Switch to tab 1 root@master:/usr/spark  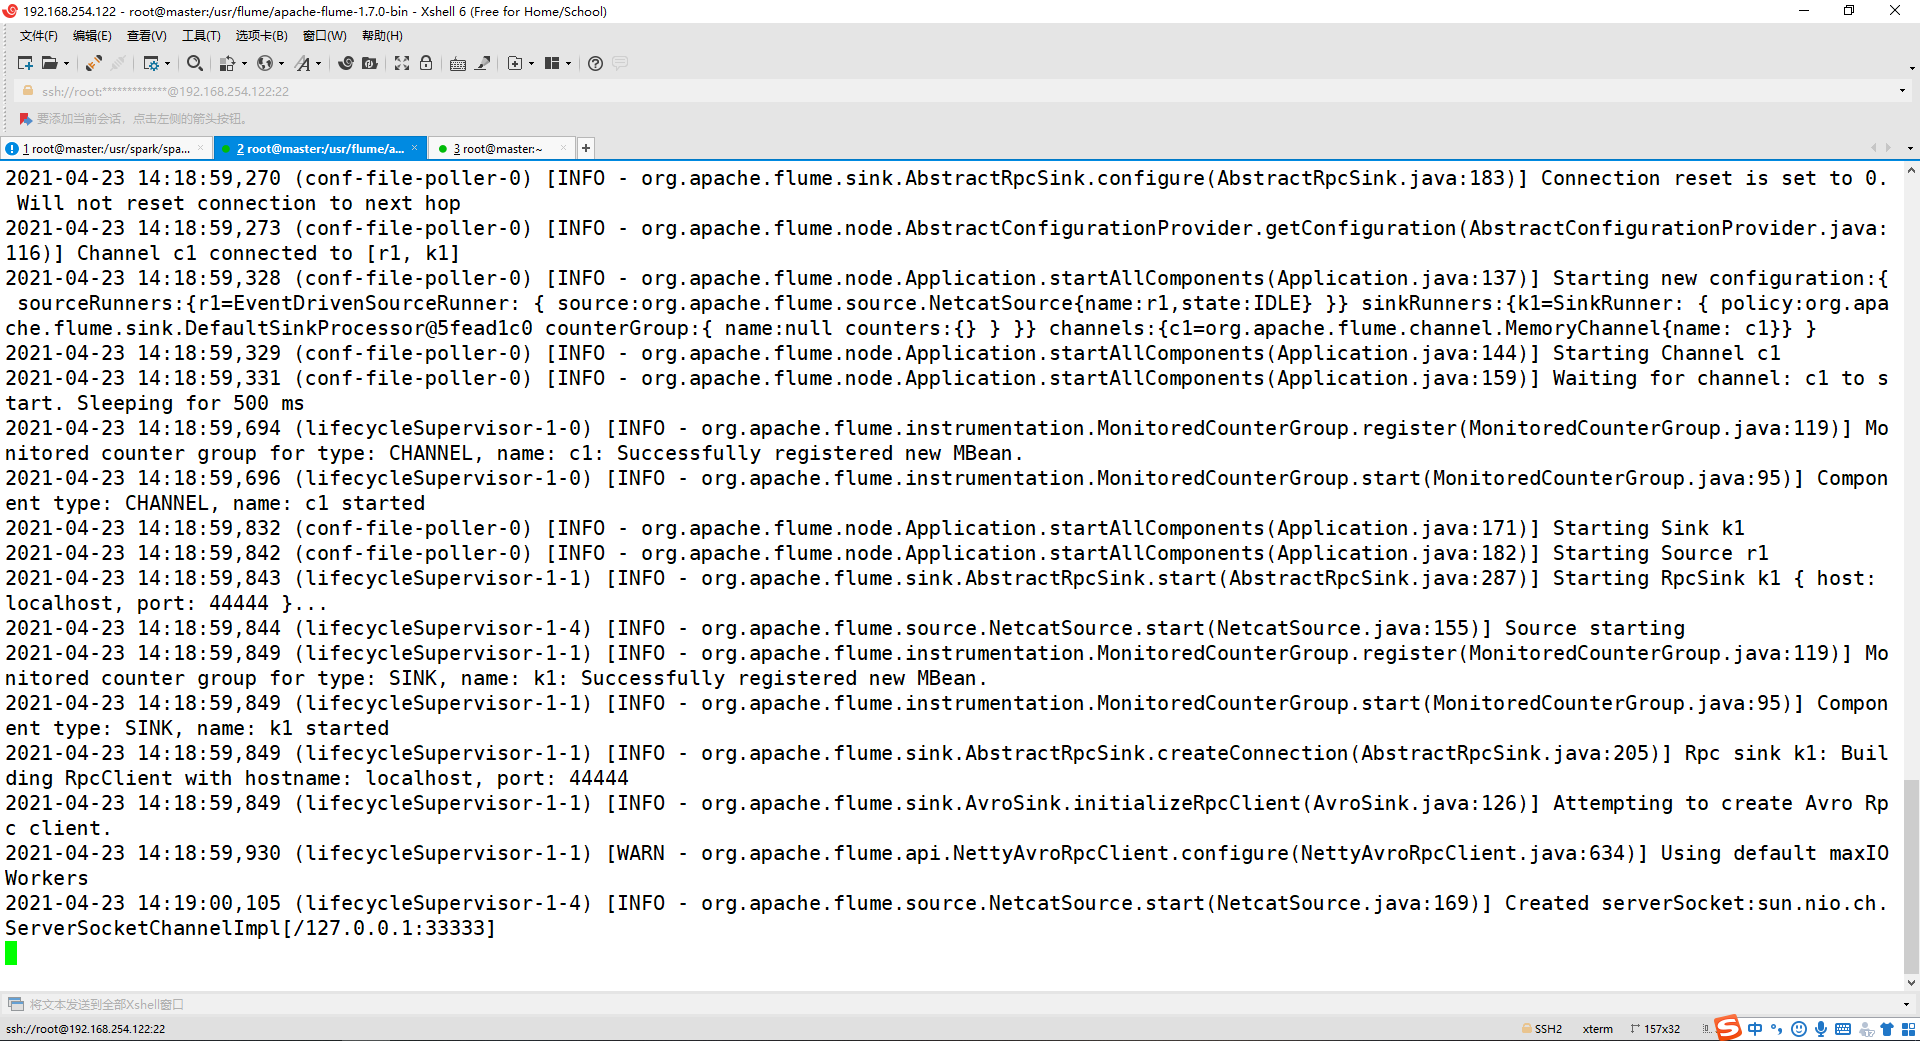coord(106,148)
